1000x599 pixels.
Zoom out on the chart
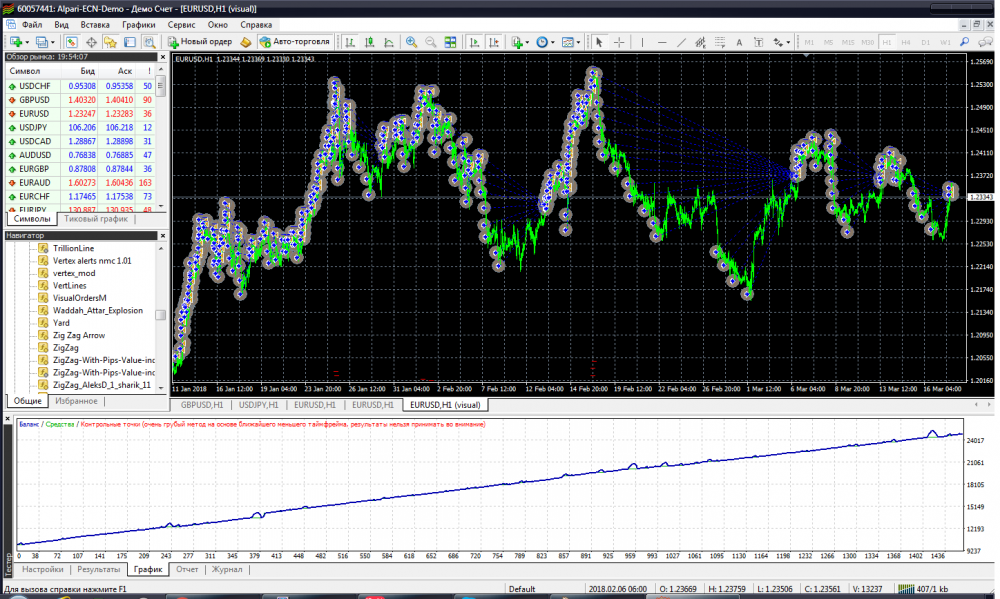point(430,42)
